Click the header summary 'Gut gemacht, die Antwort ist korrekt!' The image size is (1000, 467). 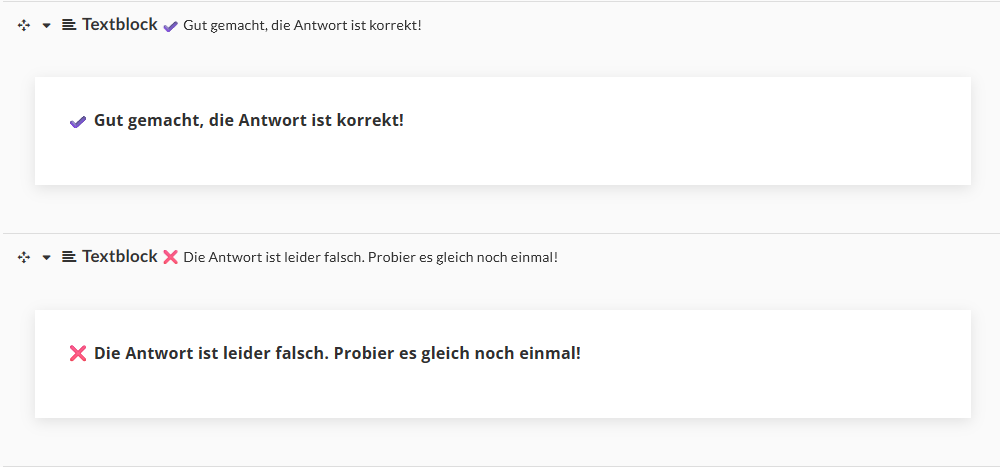pos(302,26)
